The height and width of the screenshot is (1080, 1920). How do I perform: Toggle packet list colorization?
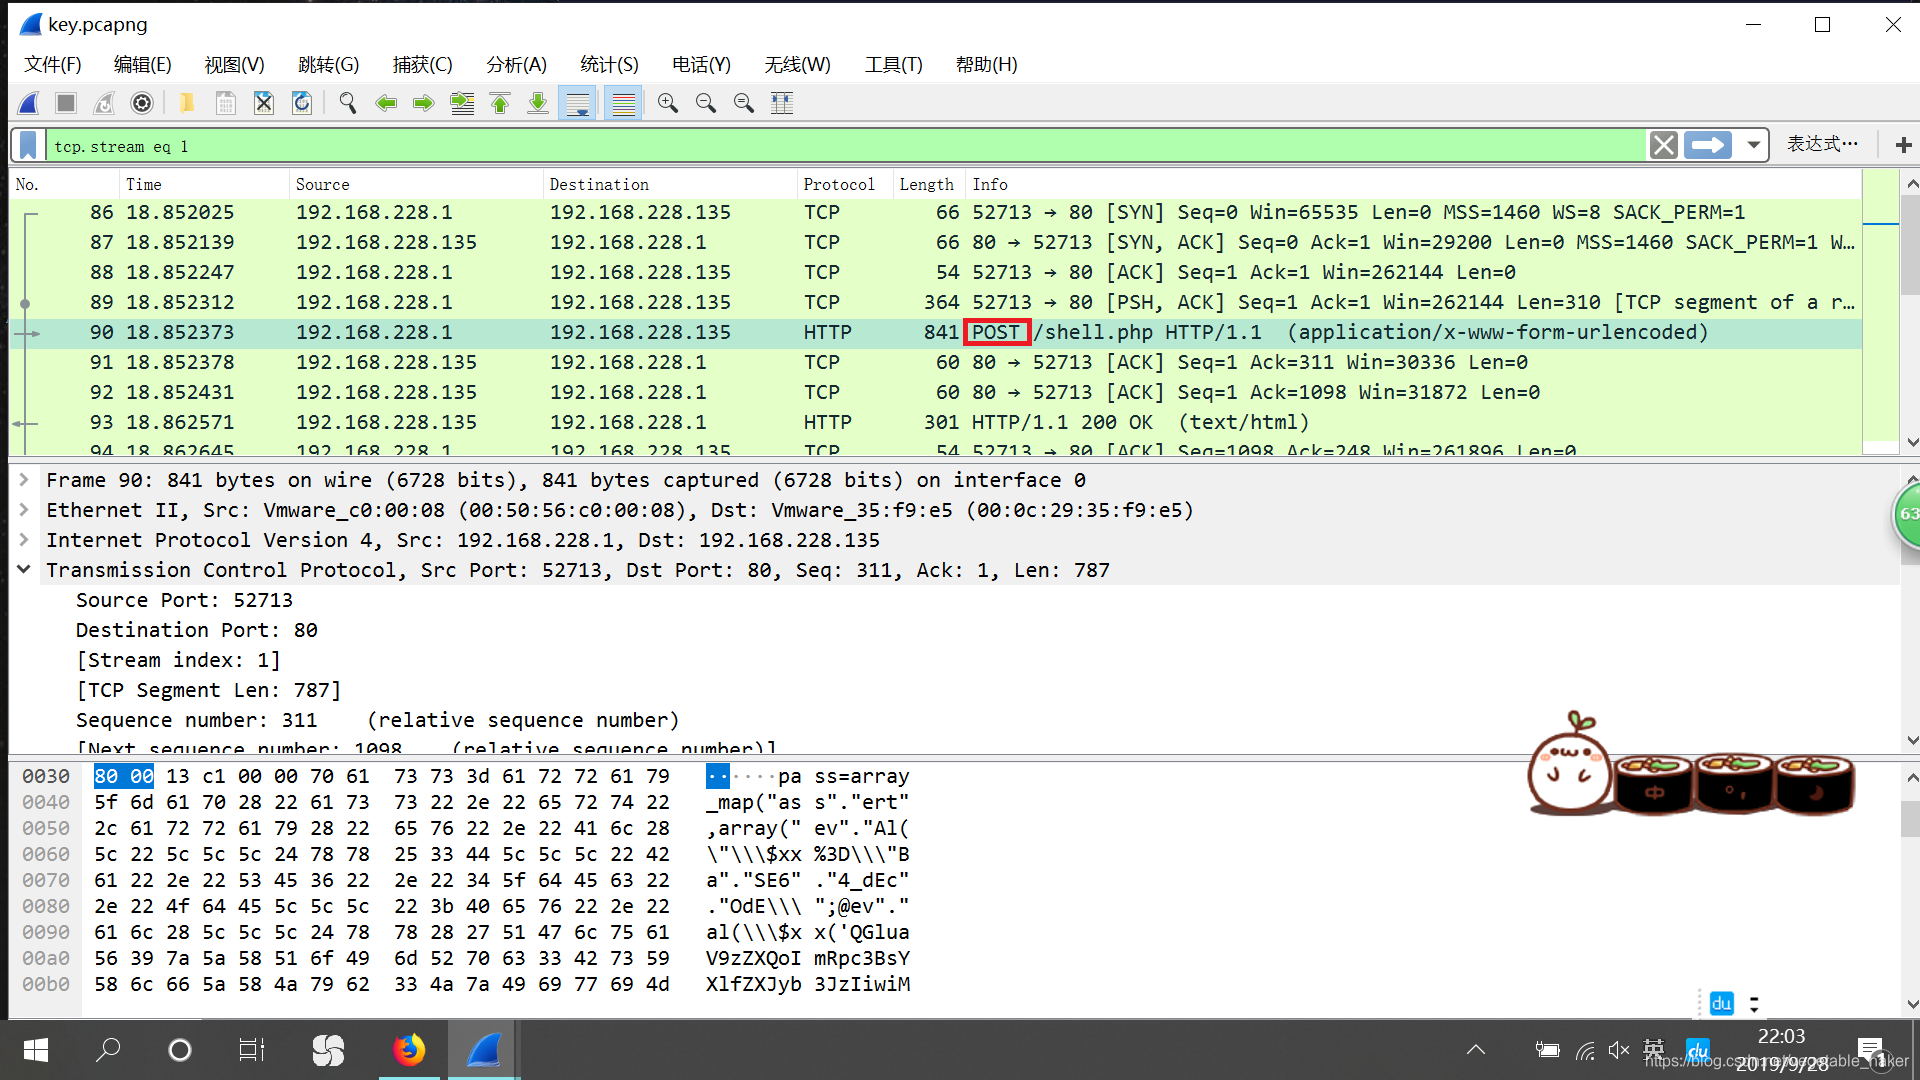[x=623, y=103]
